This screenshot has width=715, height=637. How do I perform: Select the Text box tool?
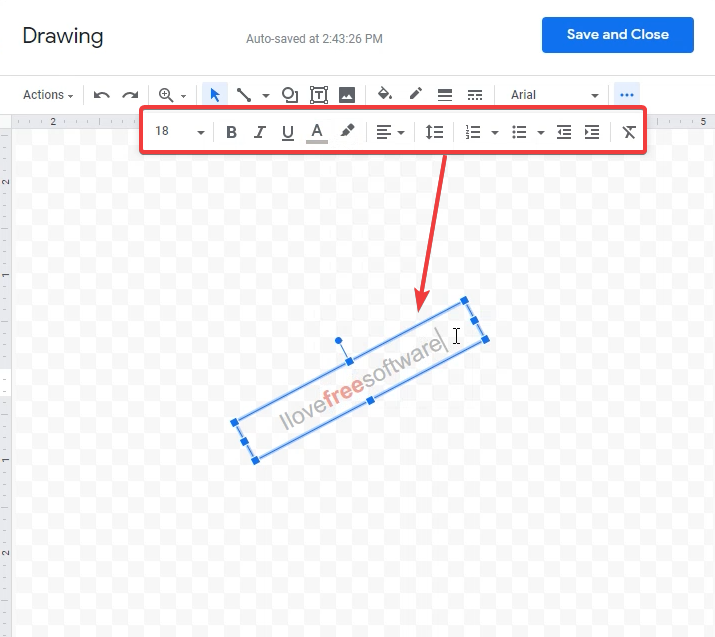pyautogui.click(x=319, y=95)
